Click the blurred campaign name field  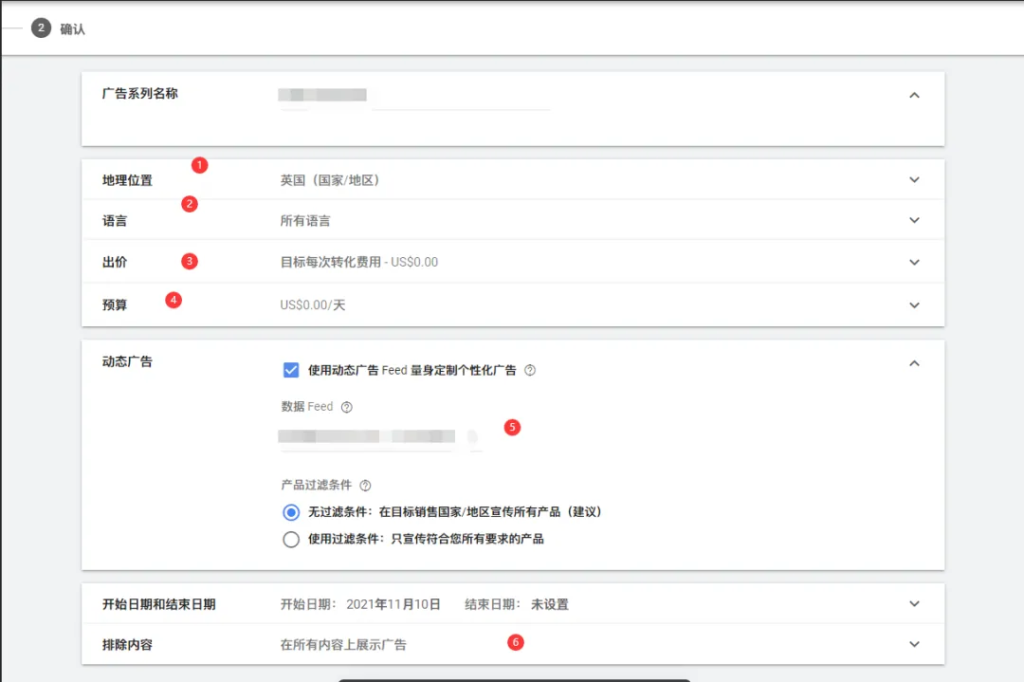tap(414, 96)
